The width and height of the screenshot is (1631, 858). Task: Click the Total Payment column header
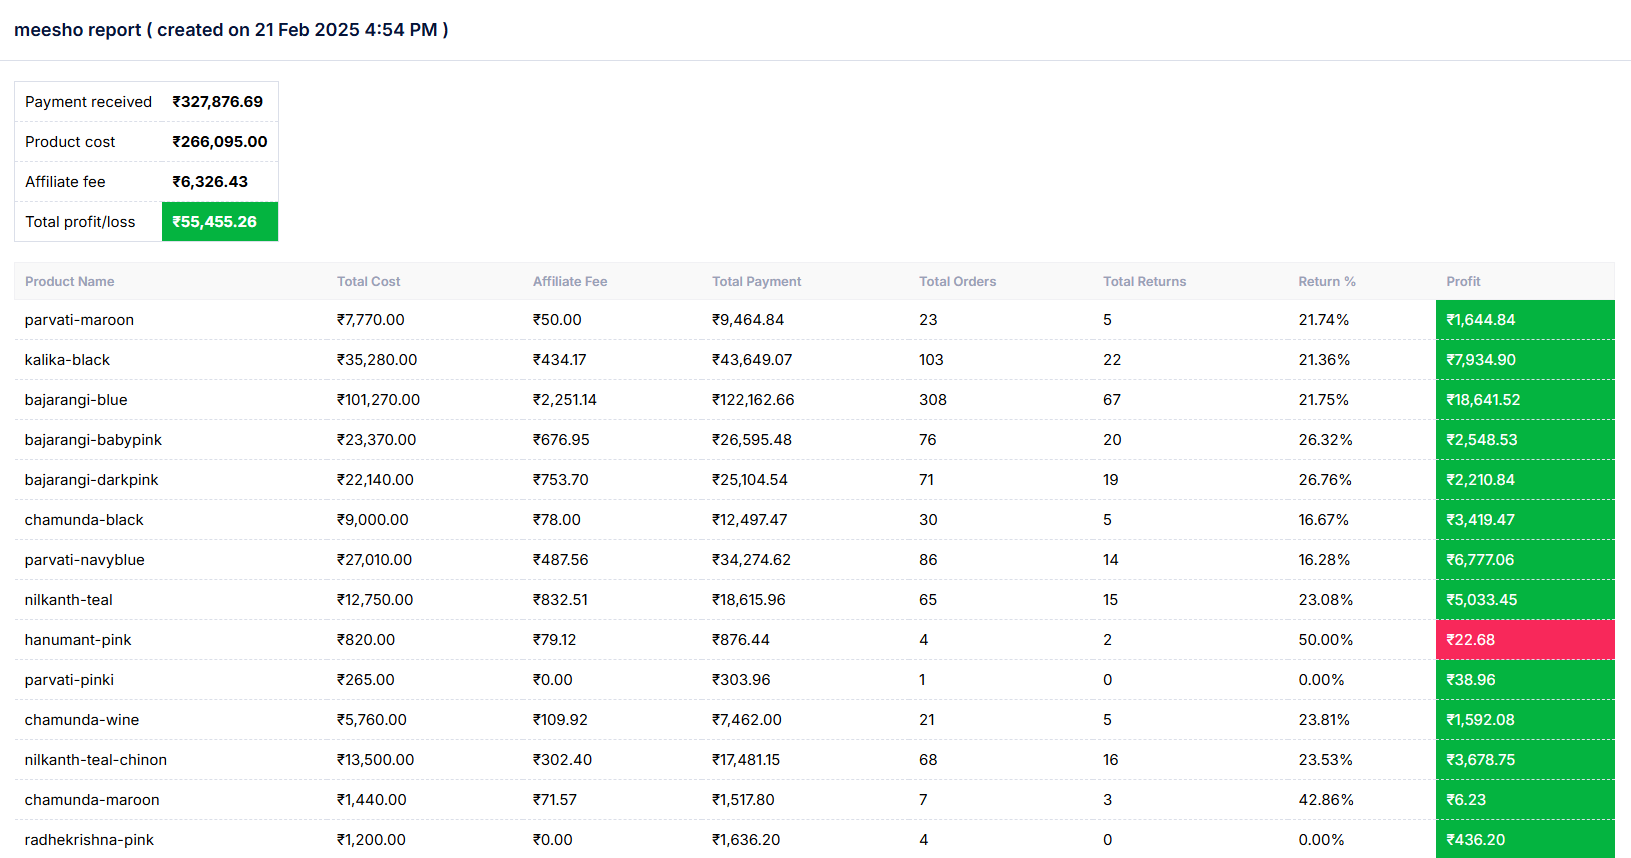pyautogui.click(x=756, y=281)
